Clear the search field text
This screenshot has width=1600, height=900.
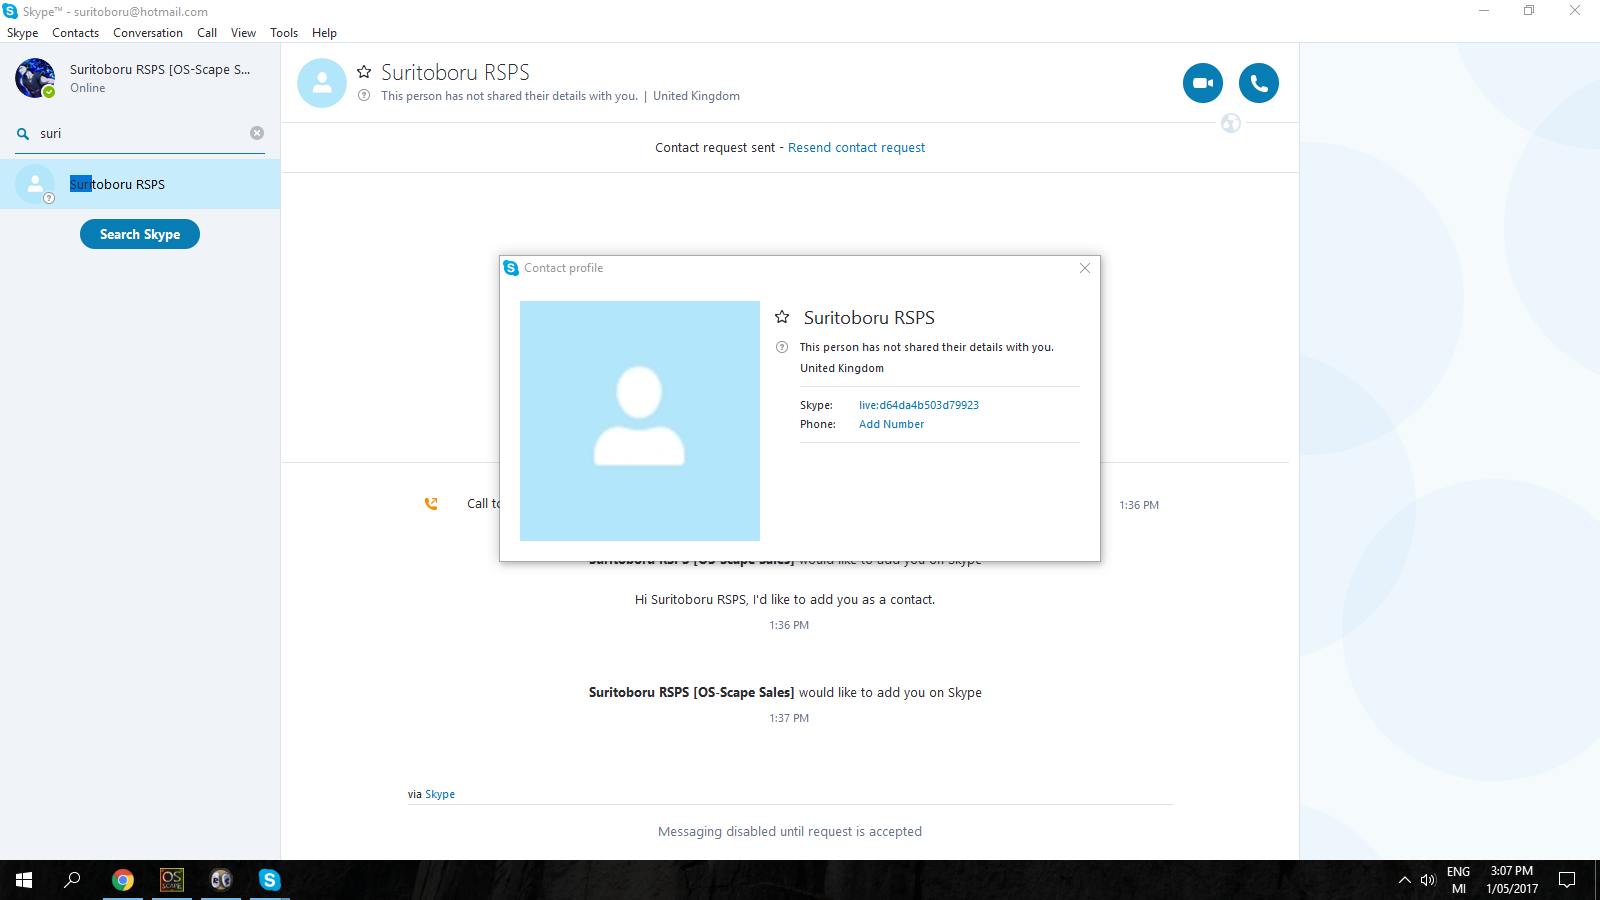pos(257,133)
